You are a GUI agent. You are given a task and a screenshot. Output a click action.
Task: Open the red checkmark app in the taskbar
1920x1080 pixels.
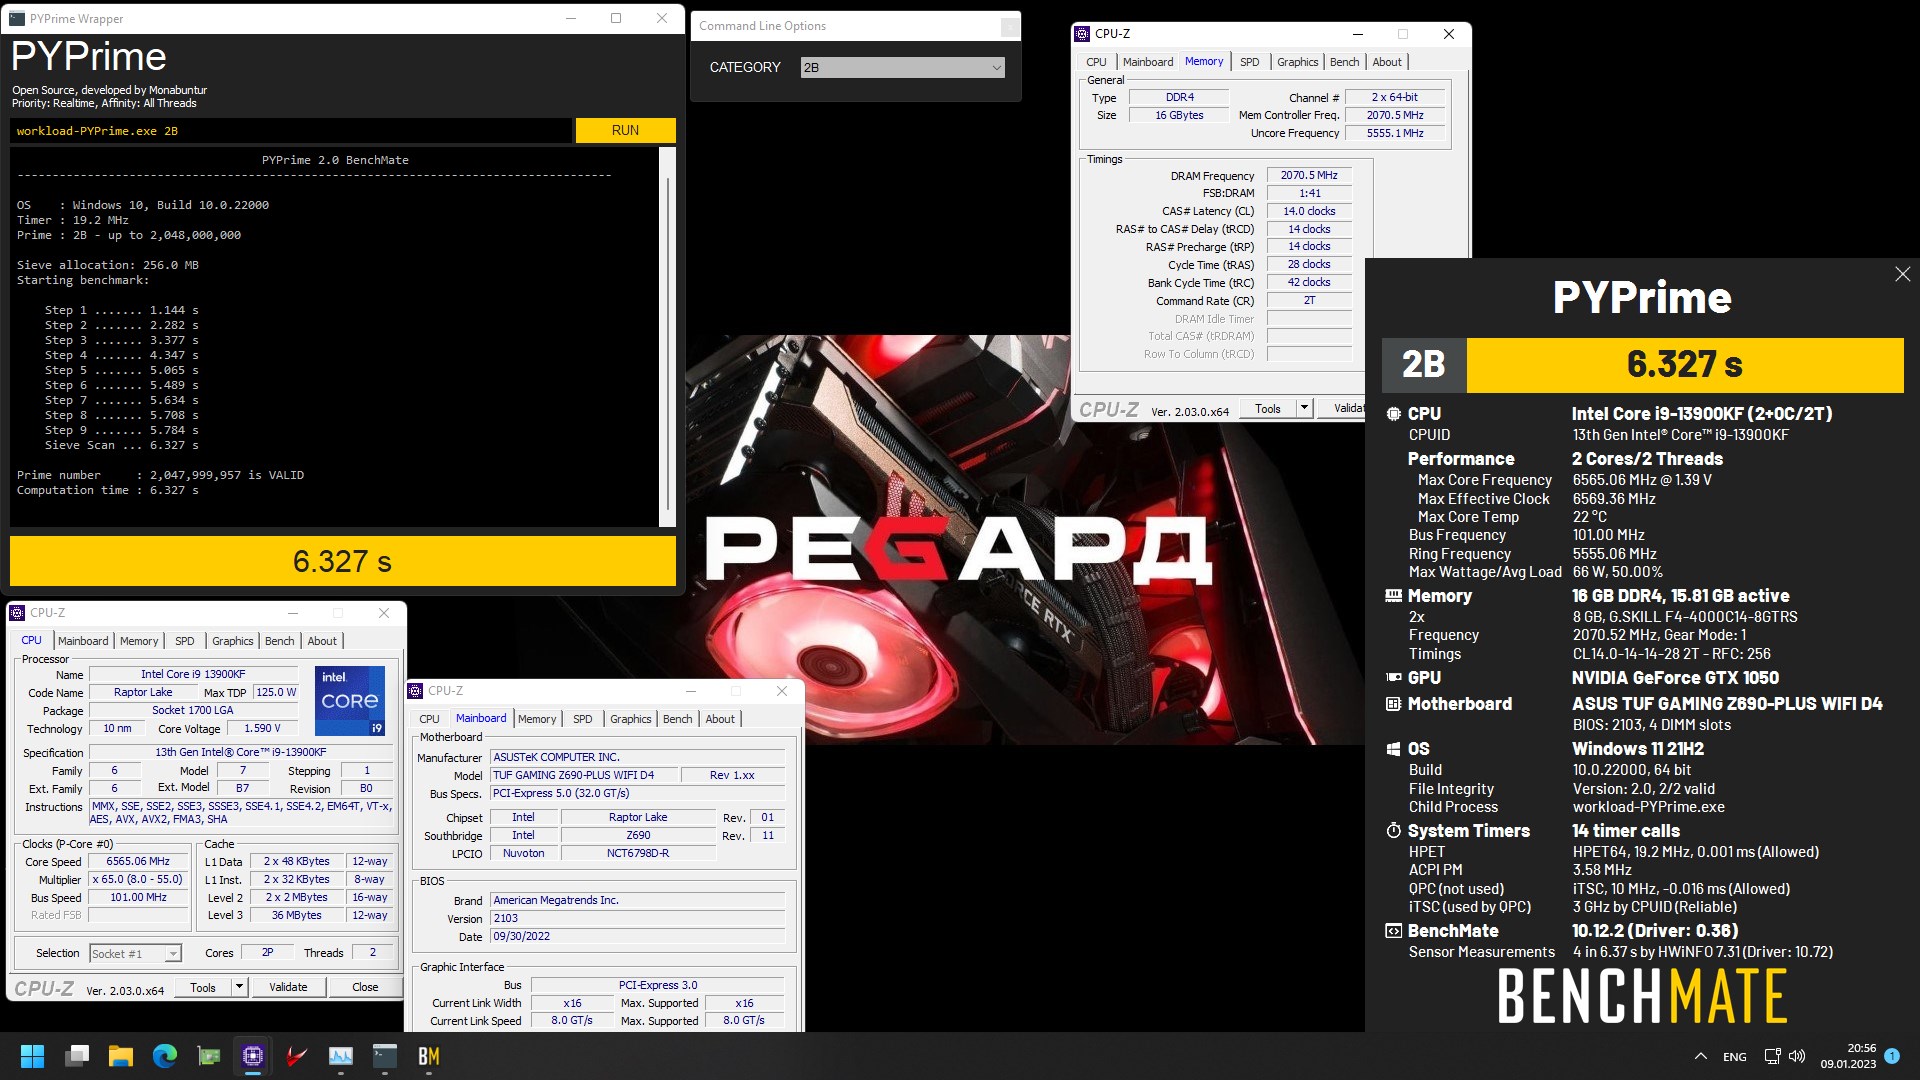(297, 1056)
